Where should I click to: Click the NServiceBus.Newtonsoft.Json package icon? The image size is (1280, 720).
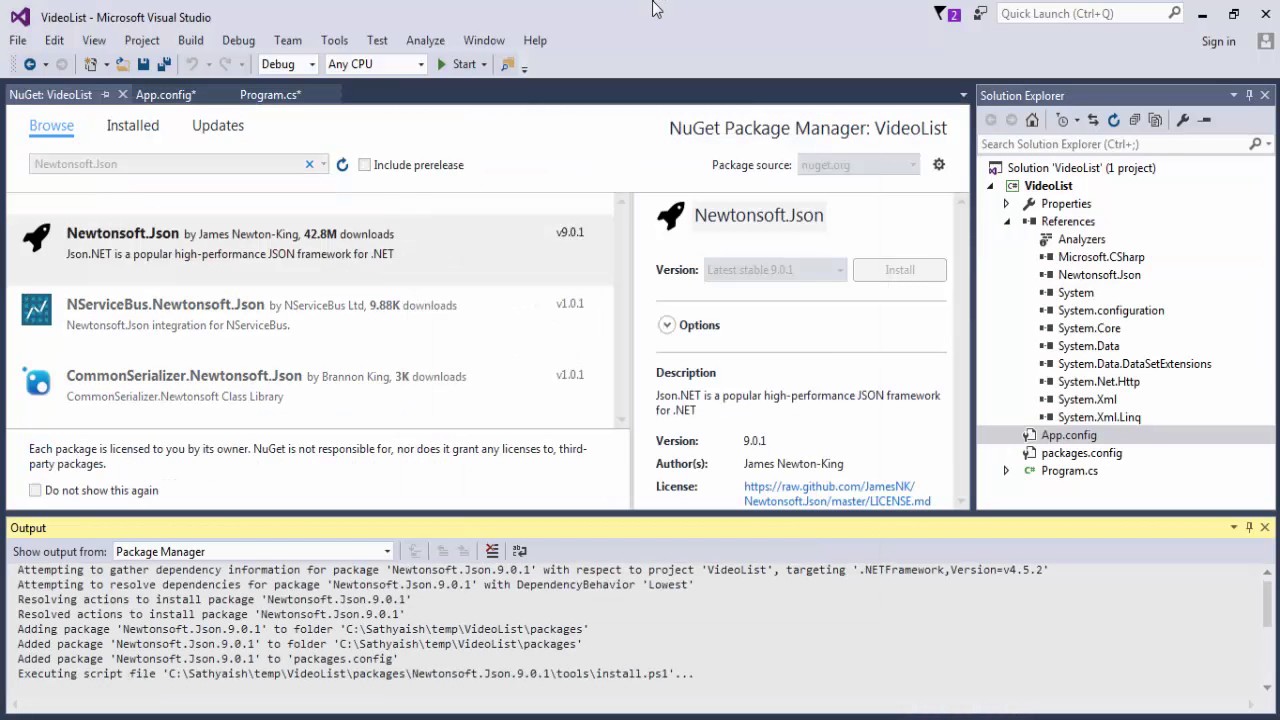pos(37,310)
